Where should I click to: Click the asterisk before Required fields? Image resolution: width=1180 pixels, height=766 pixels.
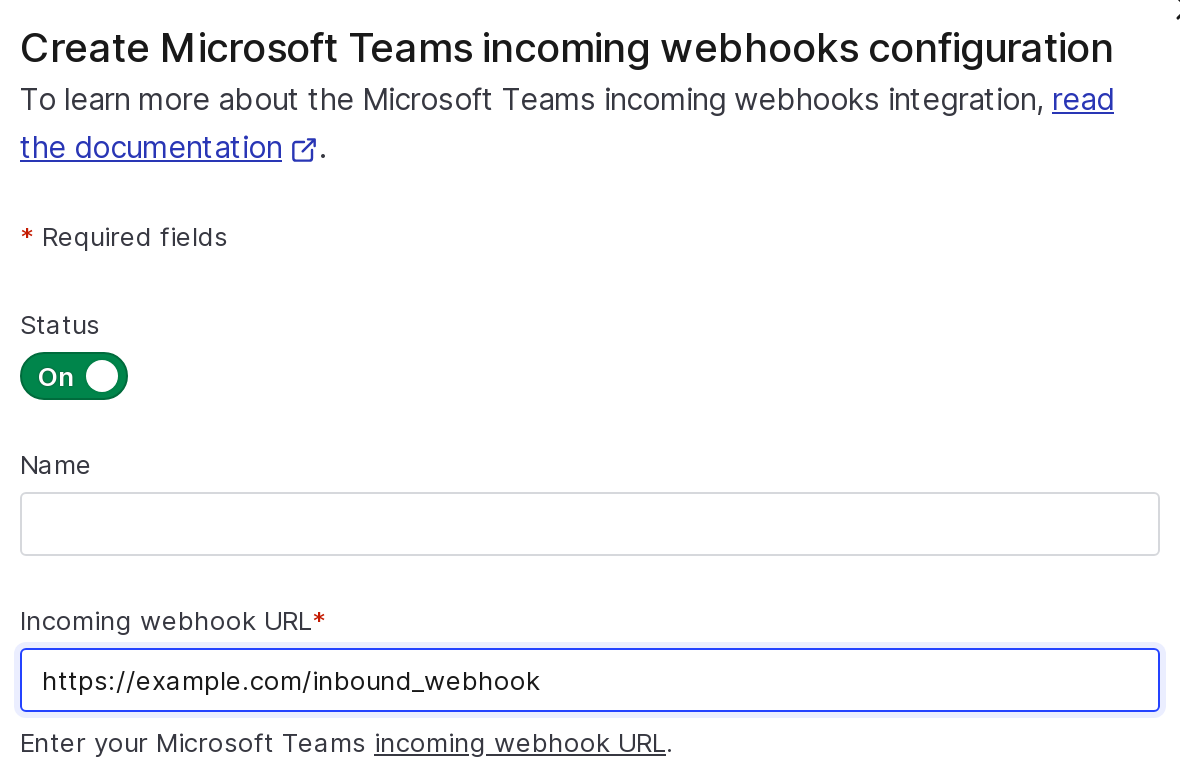pos(26,237)
